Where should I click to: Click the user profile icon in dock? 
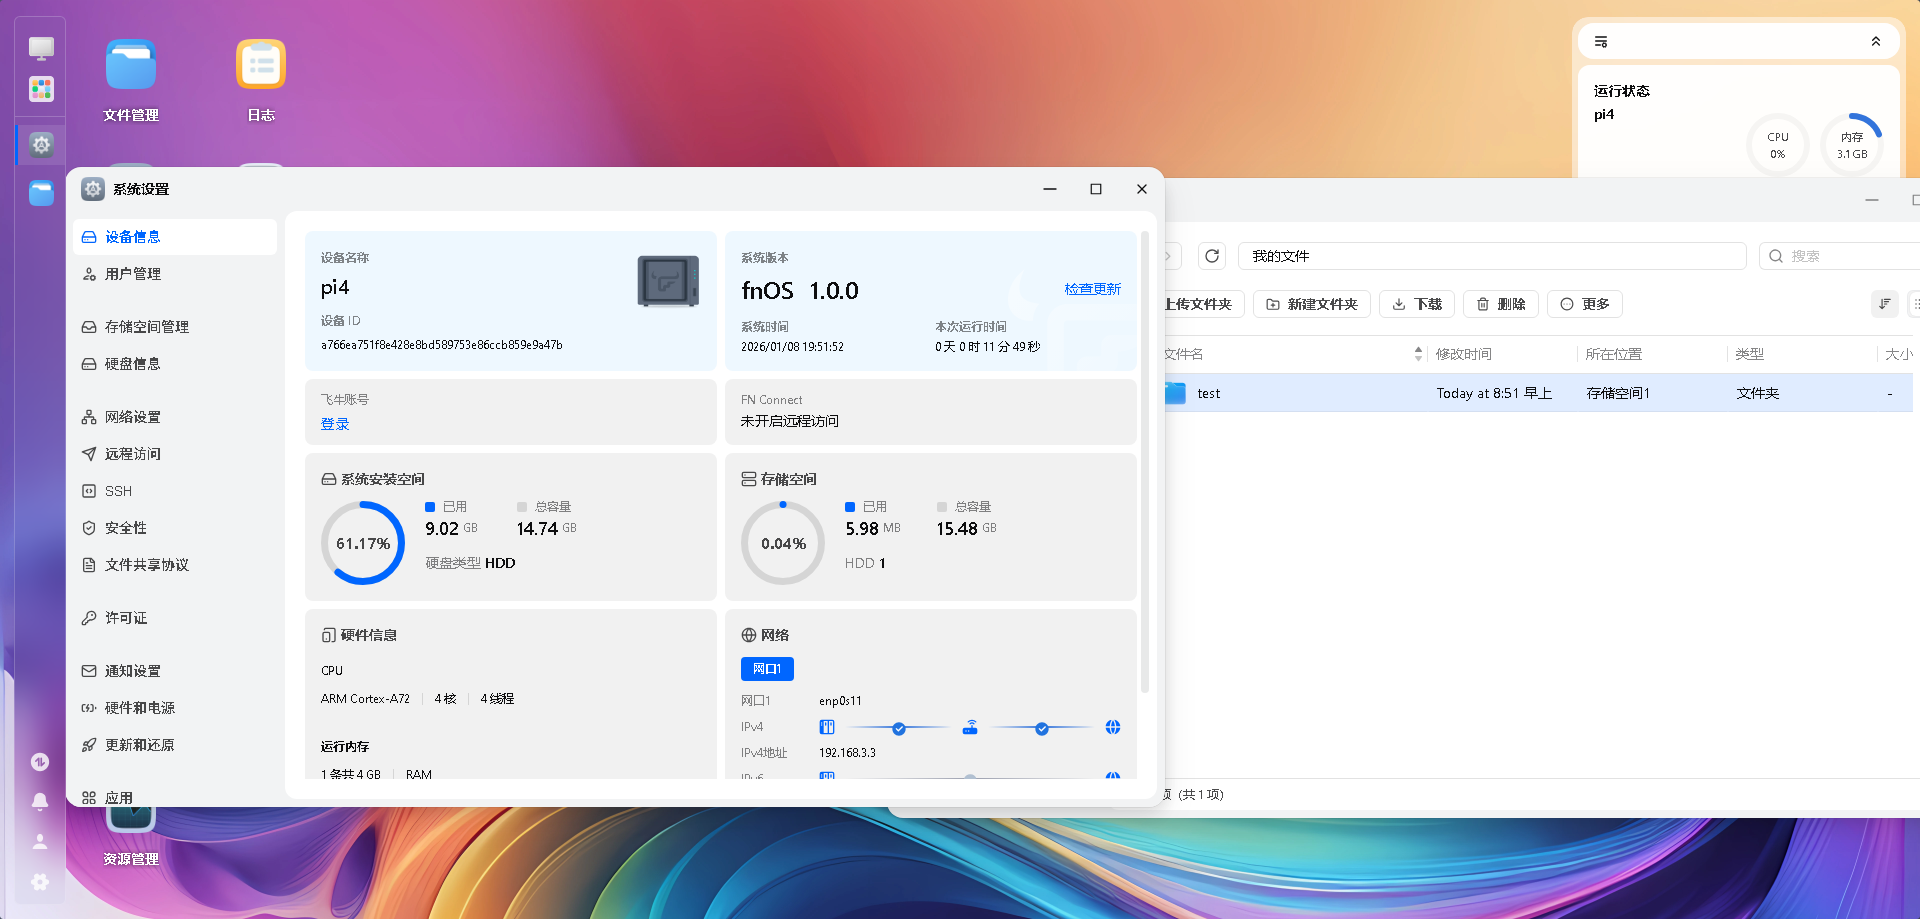click(40, 841)
